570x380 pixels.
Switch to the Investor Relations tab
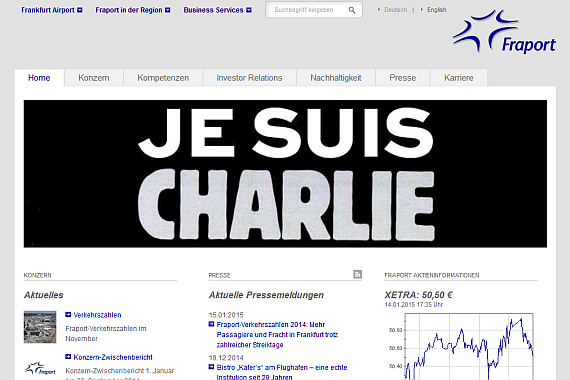click(249, 78)
